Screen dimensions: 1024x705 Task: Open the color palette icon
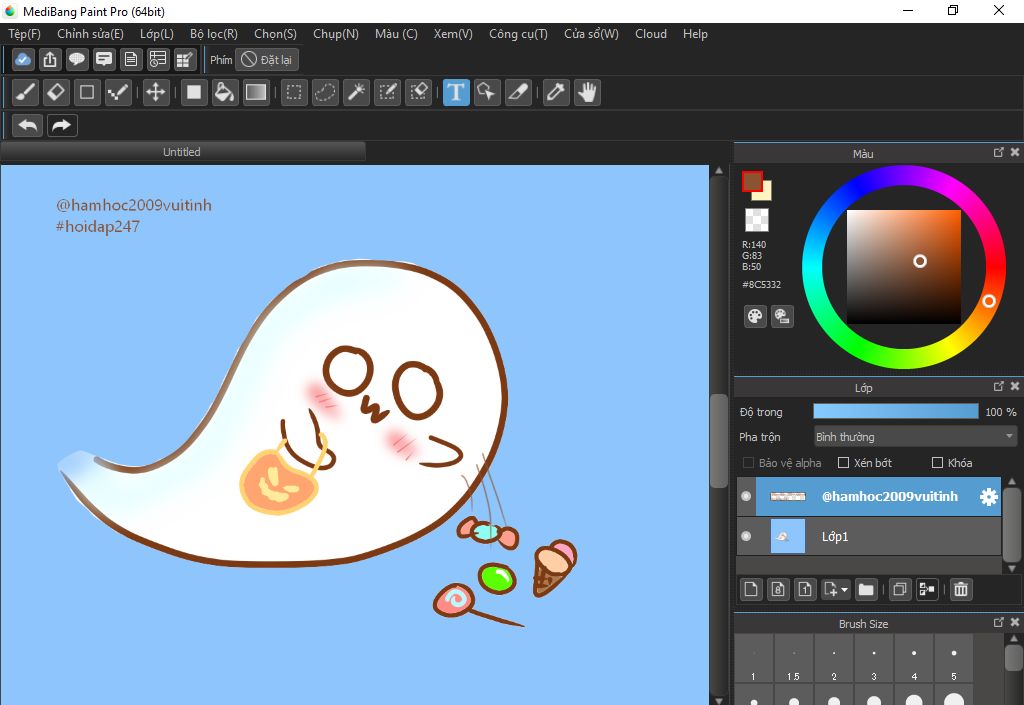(x=755, y=317)
